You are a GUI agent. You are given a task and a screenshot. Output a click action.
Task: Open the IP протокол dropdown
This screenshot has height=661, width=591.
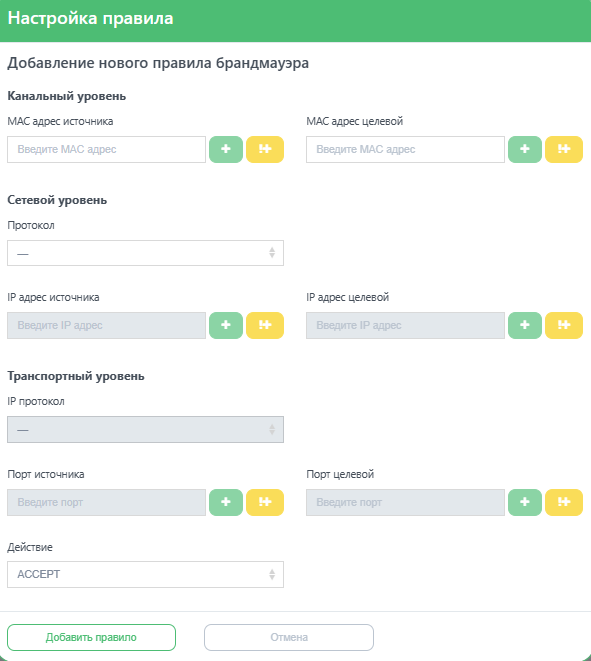(x=145, y=430)
